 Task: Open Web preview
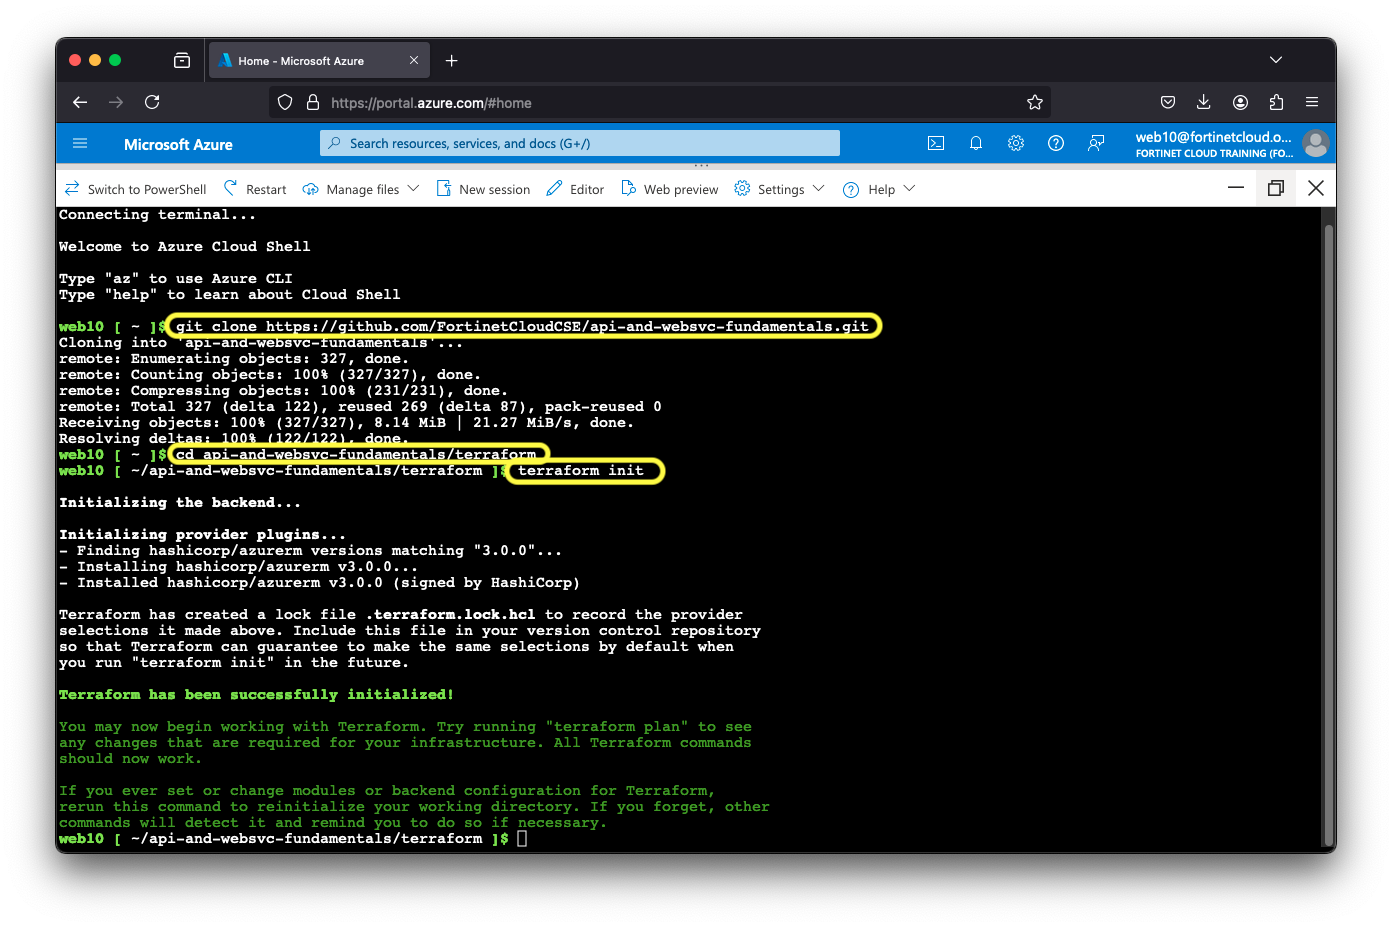click(670, 189)
